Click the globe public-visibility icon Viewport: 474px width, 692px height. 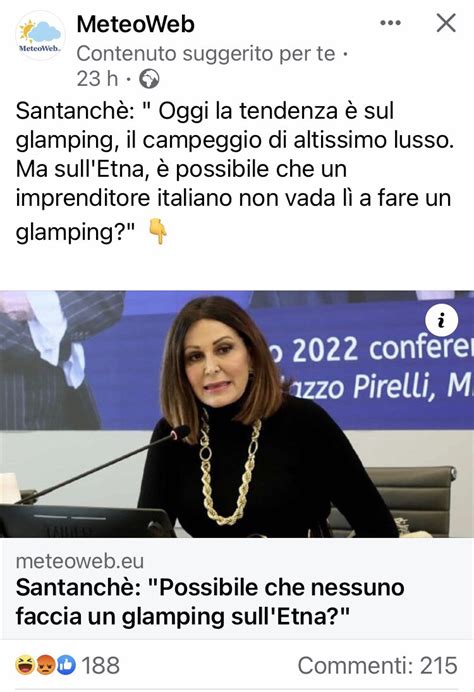pos(149,79)
